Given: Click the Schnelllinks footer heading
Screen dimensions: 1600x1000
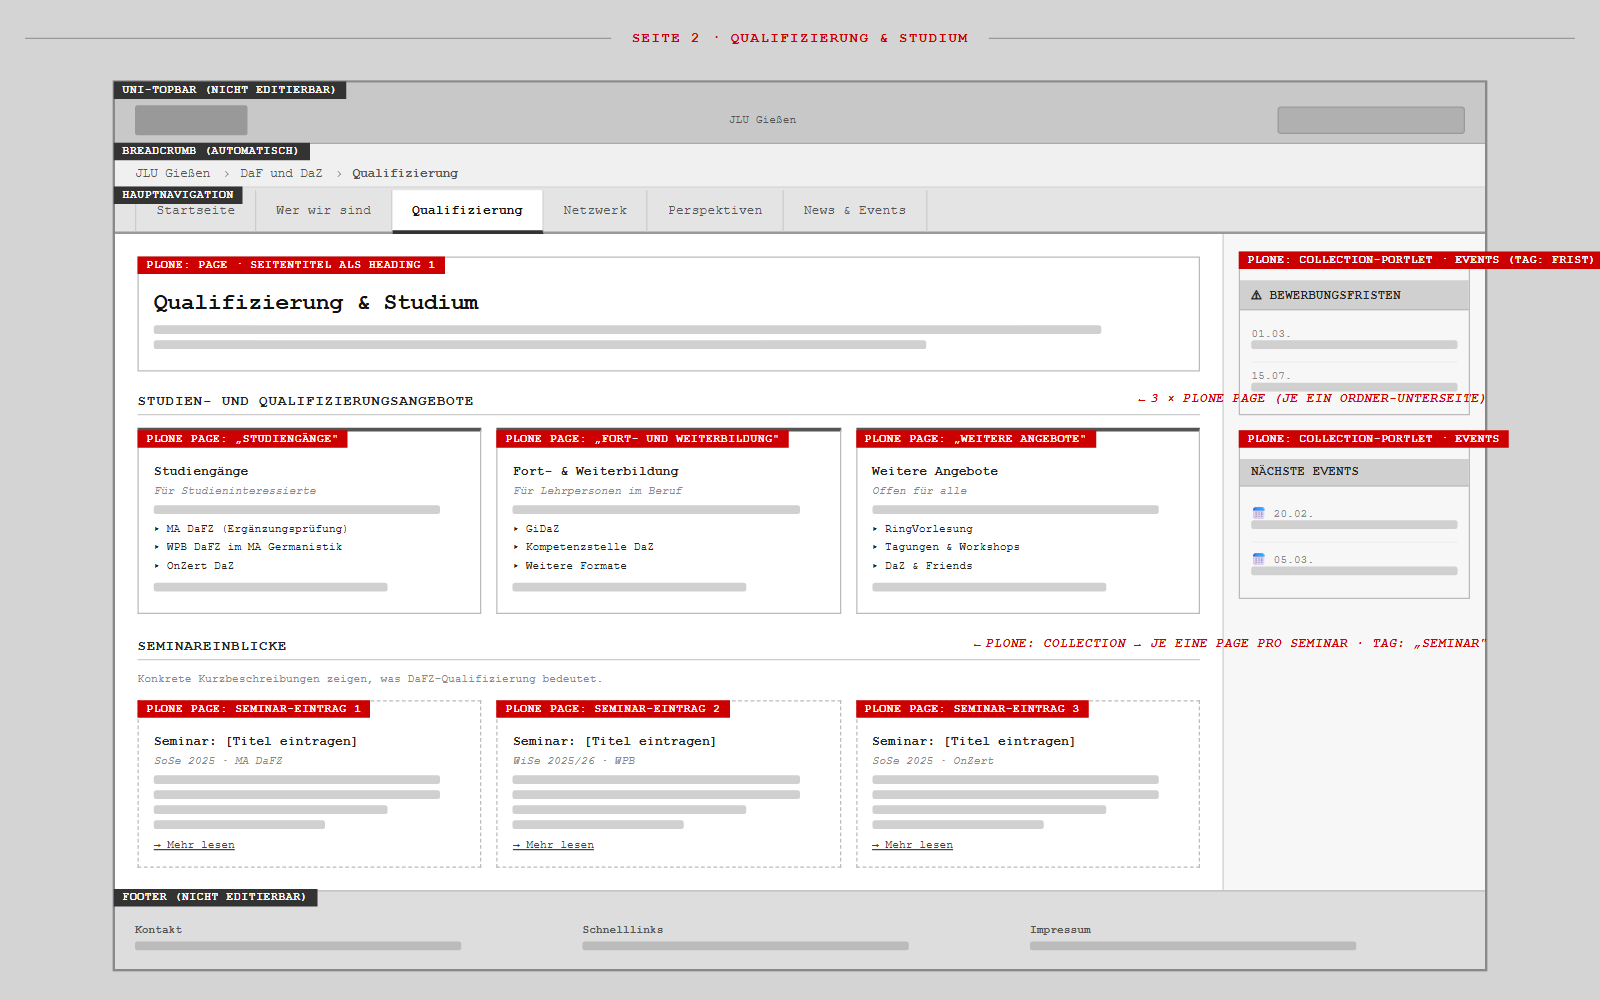Looking at the screenshot, I should point(623,930).
